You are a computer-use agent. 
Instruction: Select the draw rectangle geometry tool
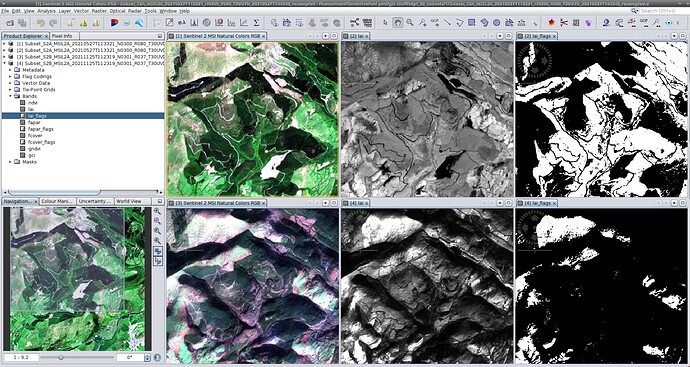471,22
